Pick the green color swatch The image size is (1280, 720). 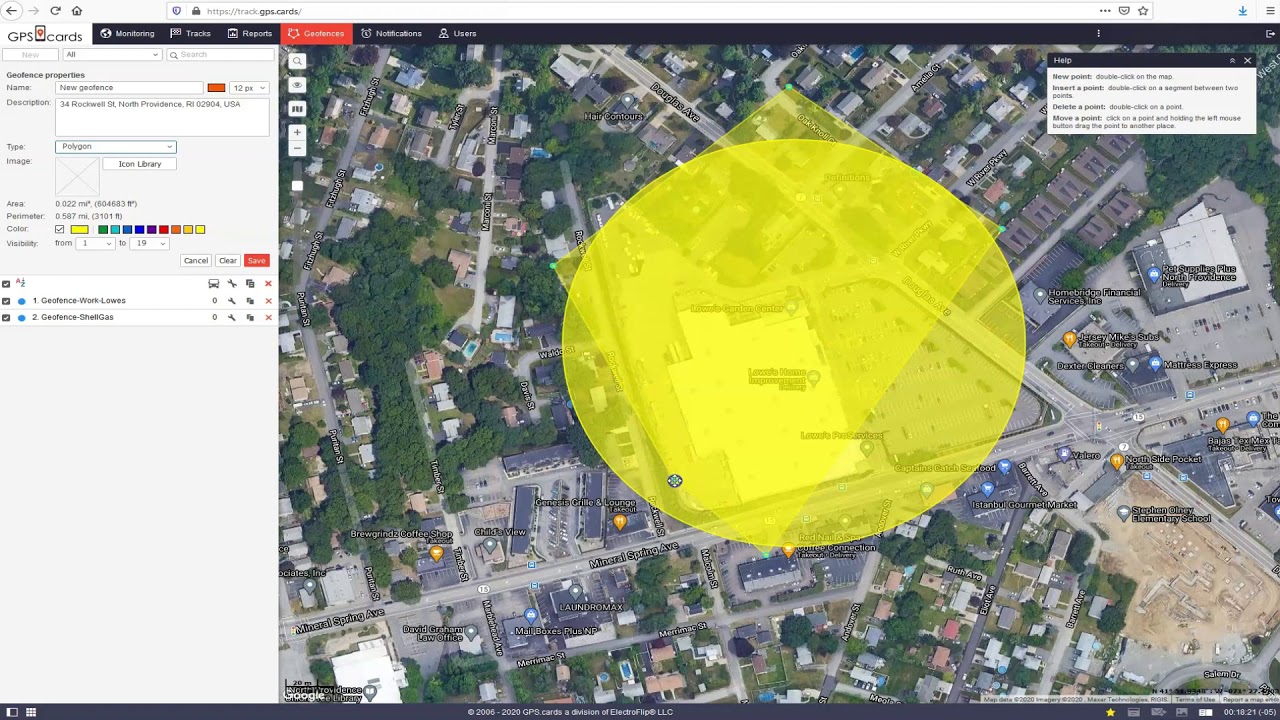[103, 230]
